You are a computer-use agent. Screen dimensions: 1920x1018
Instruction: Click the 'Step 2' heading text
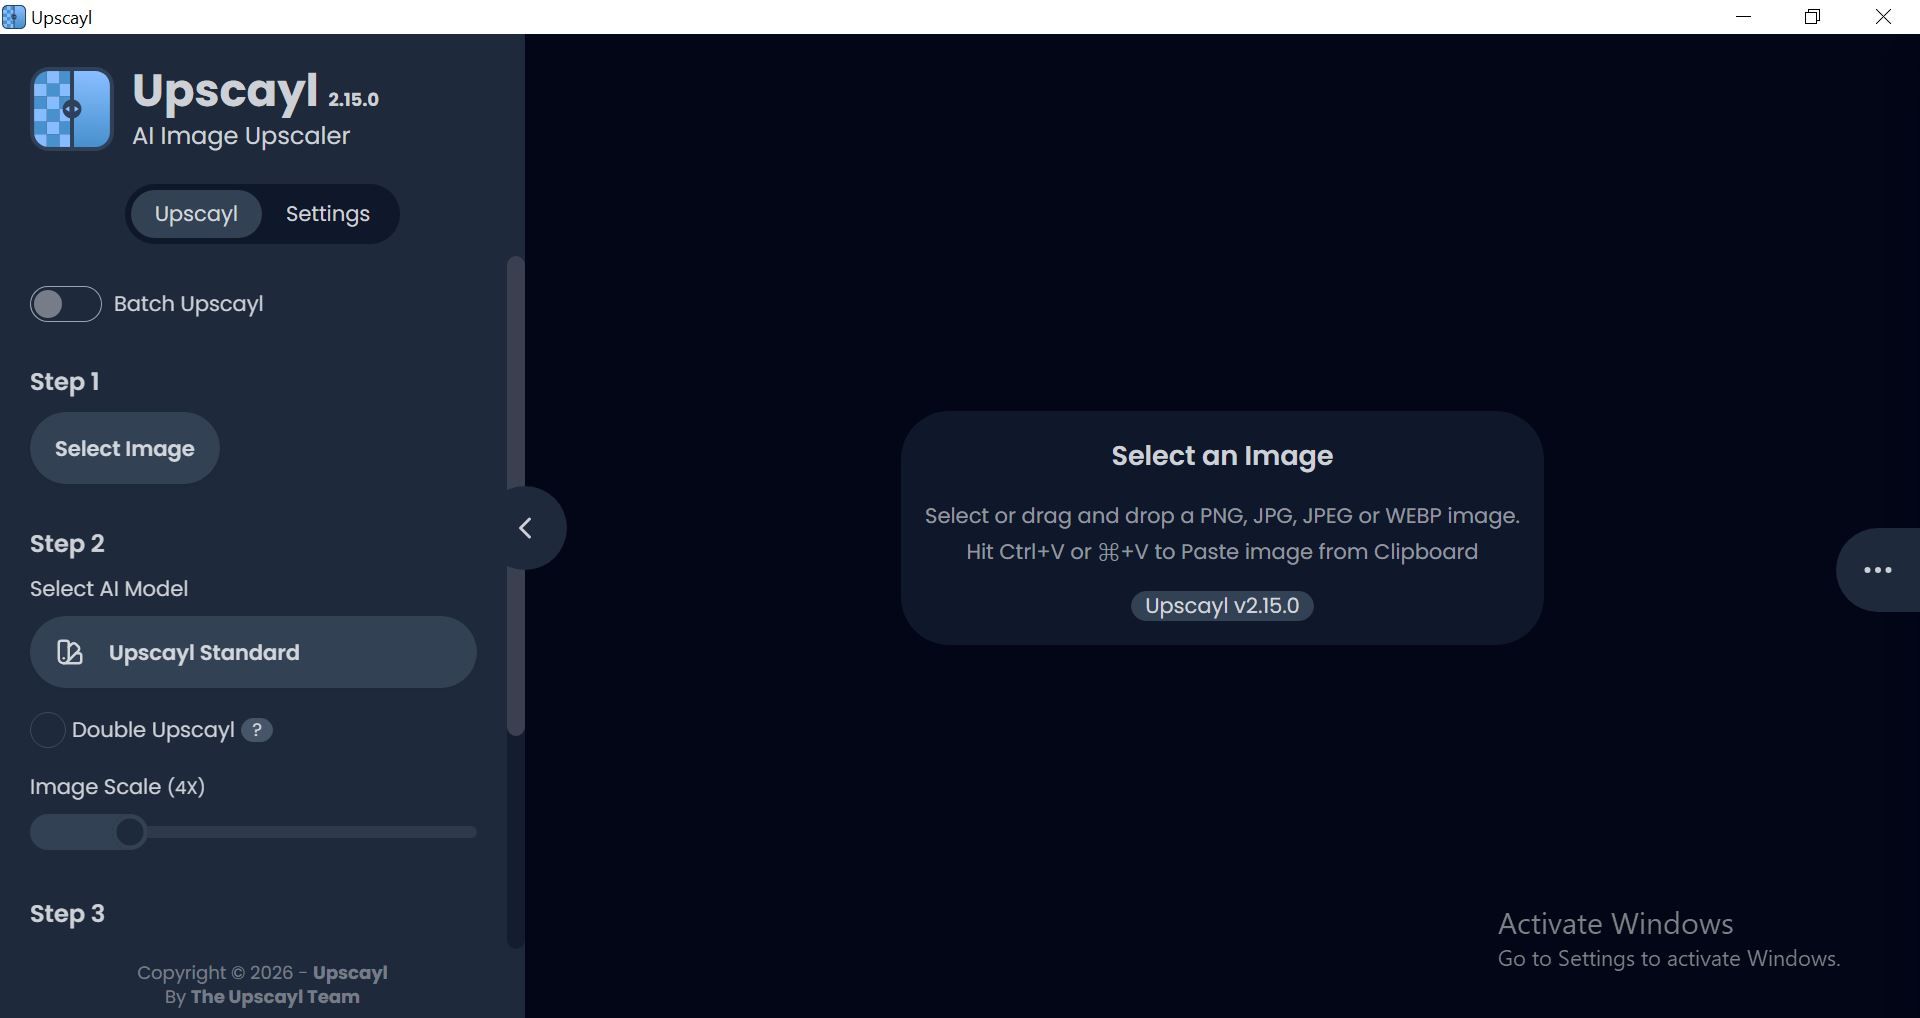(x=67, y=544)
